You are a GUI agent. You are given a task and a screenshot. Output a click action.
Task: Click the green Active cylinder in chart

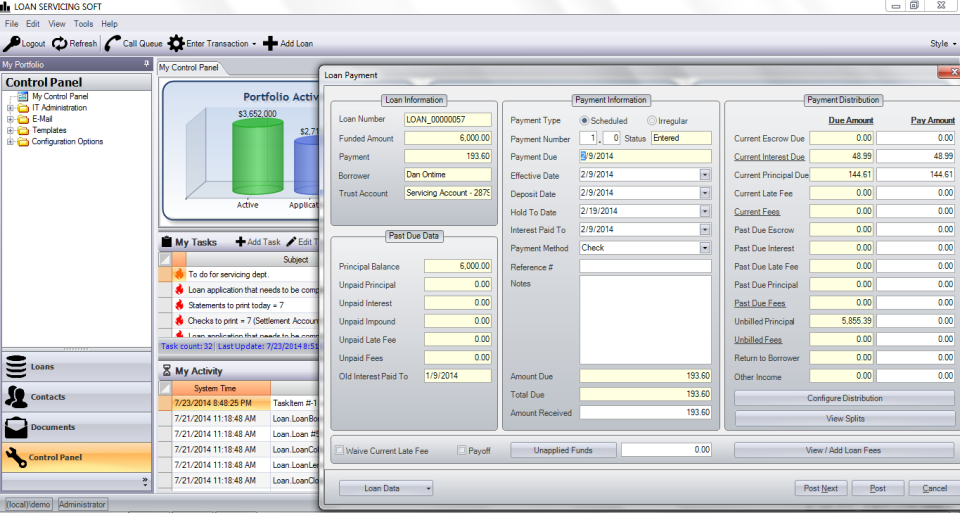click(x=258, y=158)
